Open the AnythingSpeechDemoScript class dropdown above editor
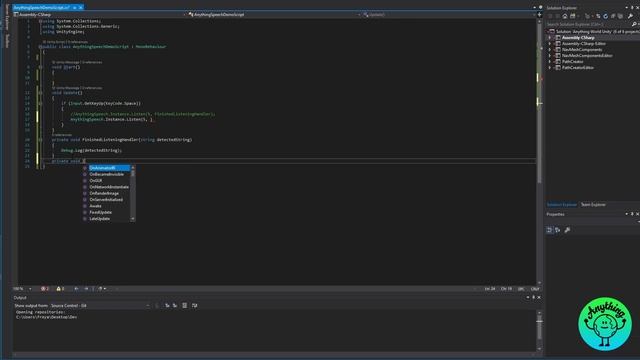 pyautogui.click(x=274, y=15)
